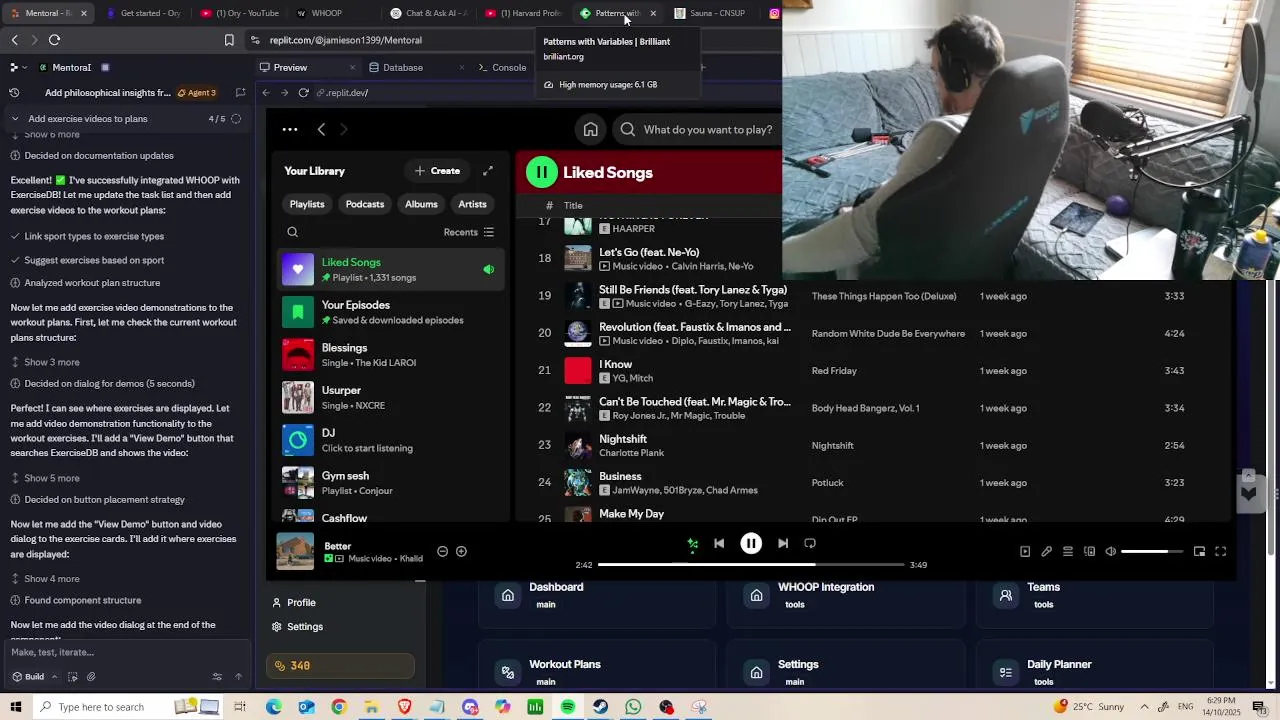Screen dimensions: 1280x720
Task: Mute the Spotify volume speaker icon
Action: 1110,551
